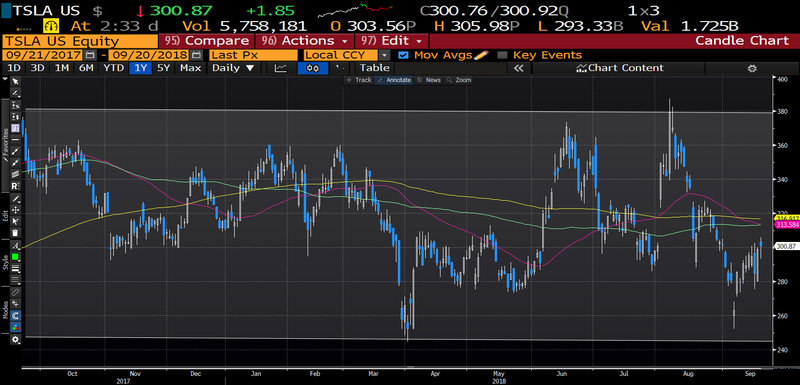Screen dimensions: 800x385
Task: Select the highlighted rectangle annotation tool
Action: [15, 128]
